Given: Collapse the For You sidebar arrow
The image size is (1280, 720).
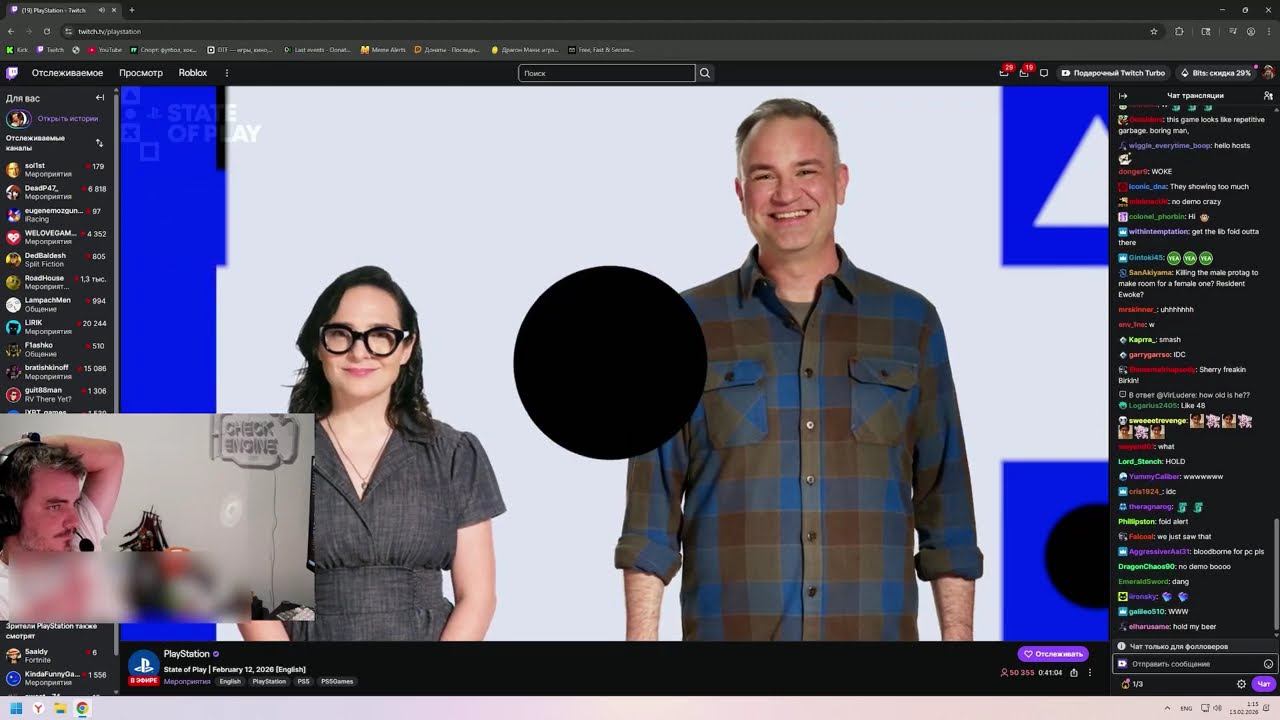Looking at the screenshot, I should click(x=100, y=98).
